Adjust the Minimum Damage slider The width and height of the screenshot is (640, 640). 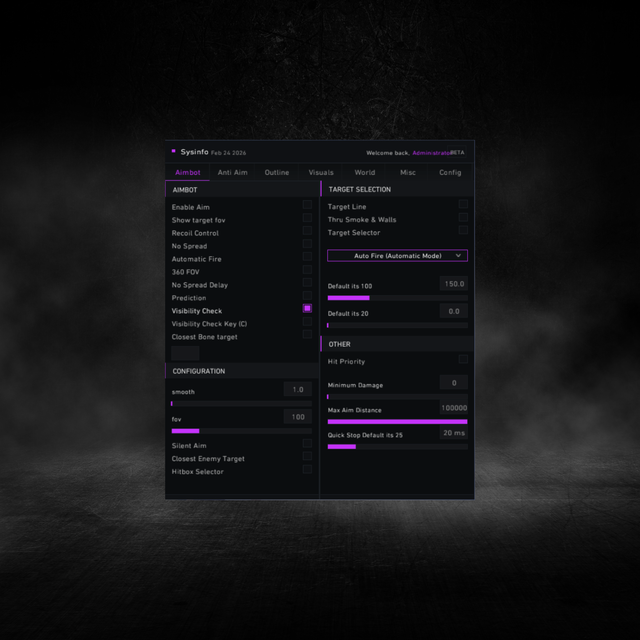tap(397, 397)
